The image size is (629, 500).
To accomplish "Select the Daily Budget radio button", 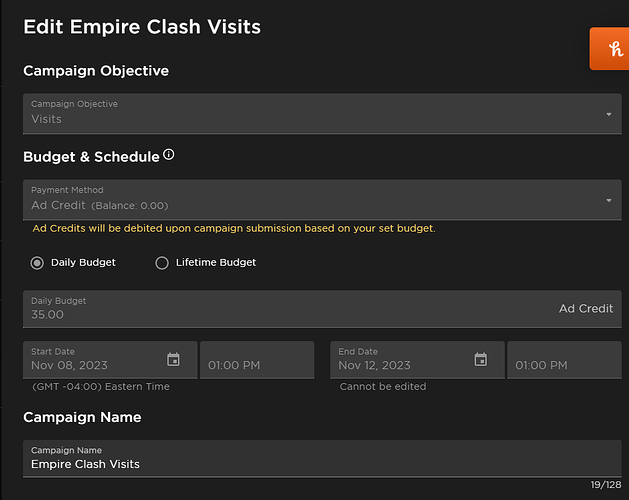I will pyautogui.click(x=37, y=263).
